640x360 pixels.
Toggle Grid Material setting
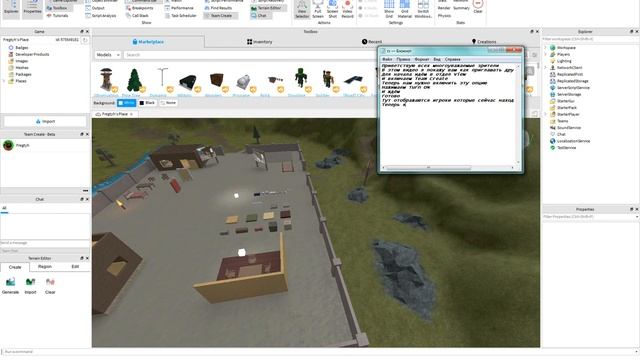pyautogui.click(x=404, y=9)
